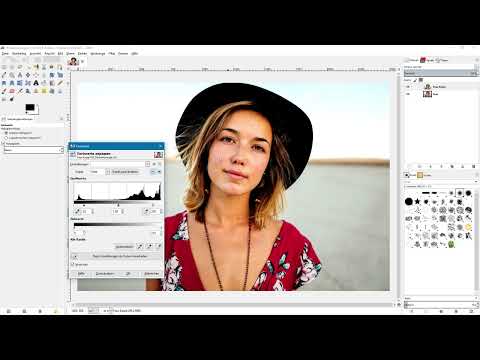The image size is (480, 360).
Task: Open the layers dock configure menu arrow
Action: click(477, 60)
